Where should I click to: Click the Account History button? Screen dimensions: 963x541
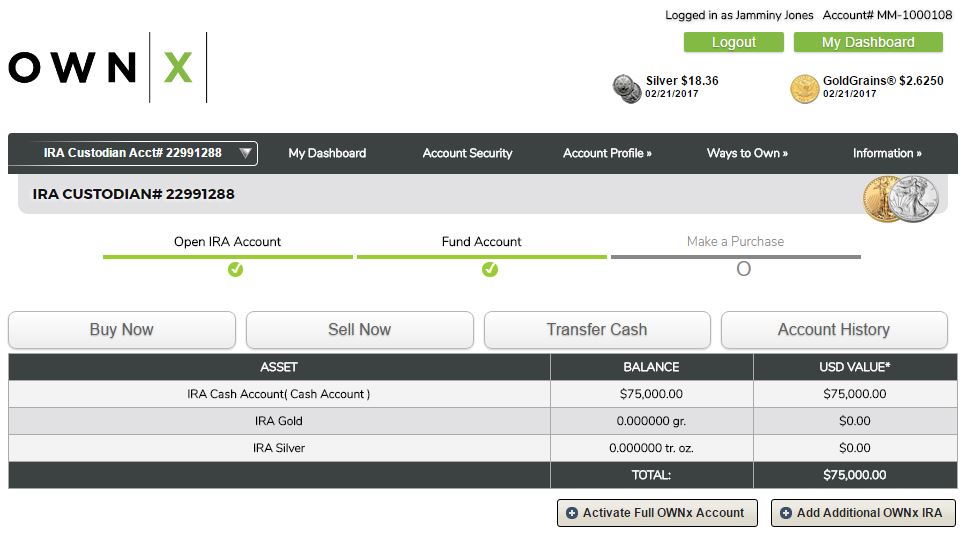click(x=834, y=330)
